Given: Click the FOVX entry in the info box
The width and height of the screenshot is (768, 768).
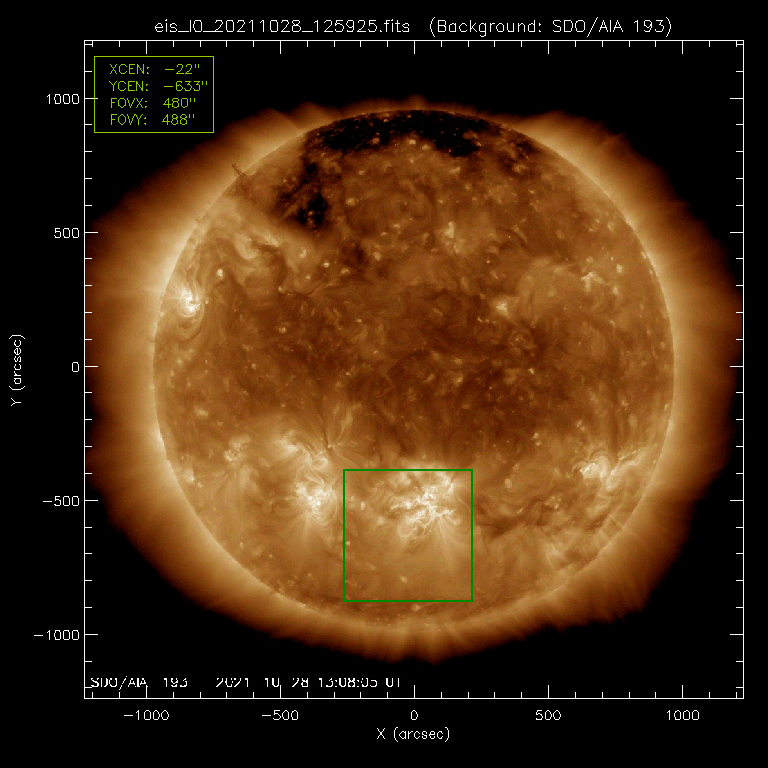Looking at the screenshot, I should (x=152, y=103).
